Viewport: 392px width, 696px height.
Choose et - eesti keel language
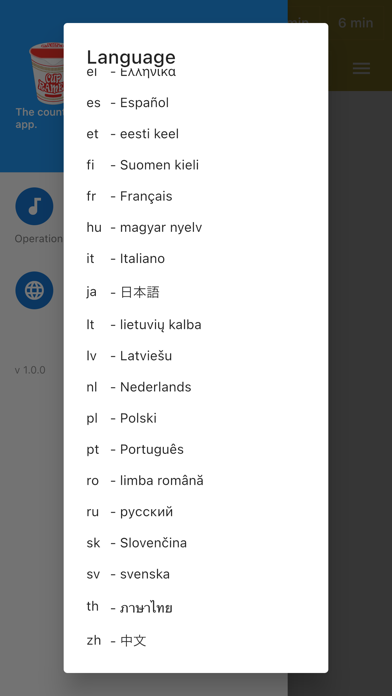[196, 134]
